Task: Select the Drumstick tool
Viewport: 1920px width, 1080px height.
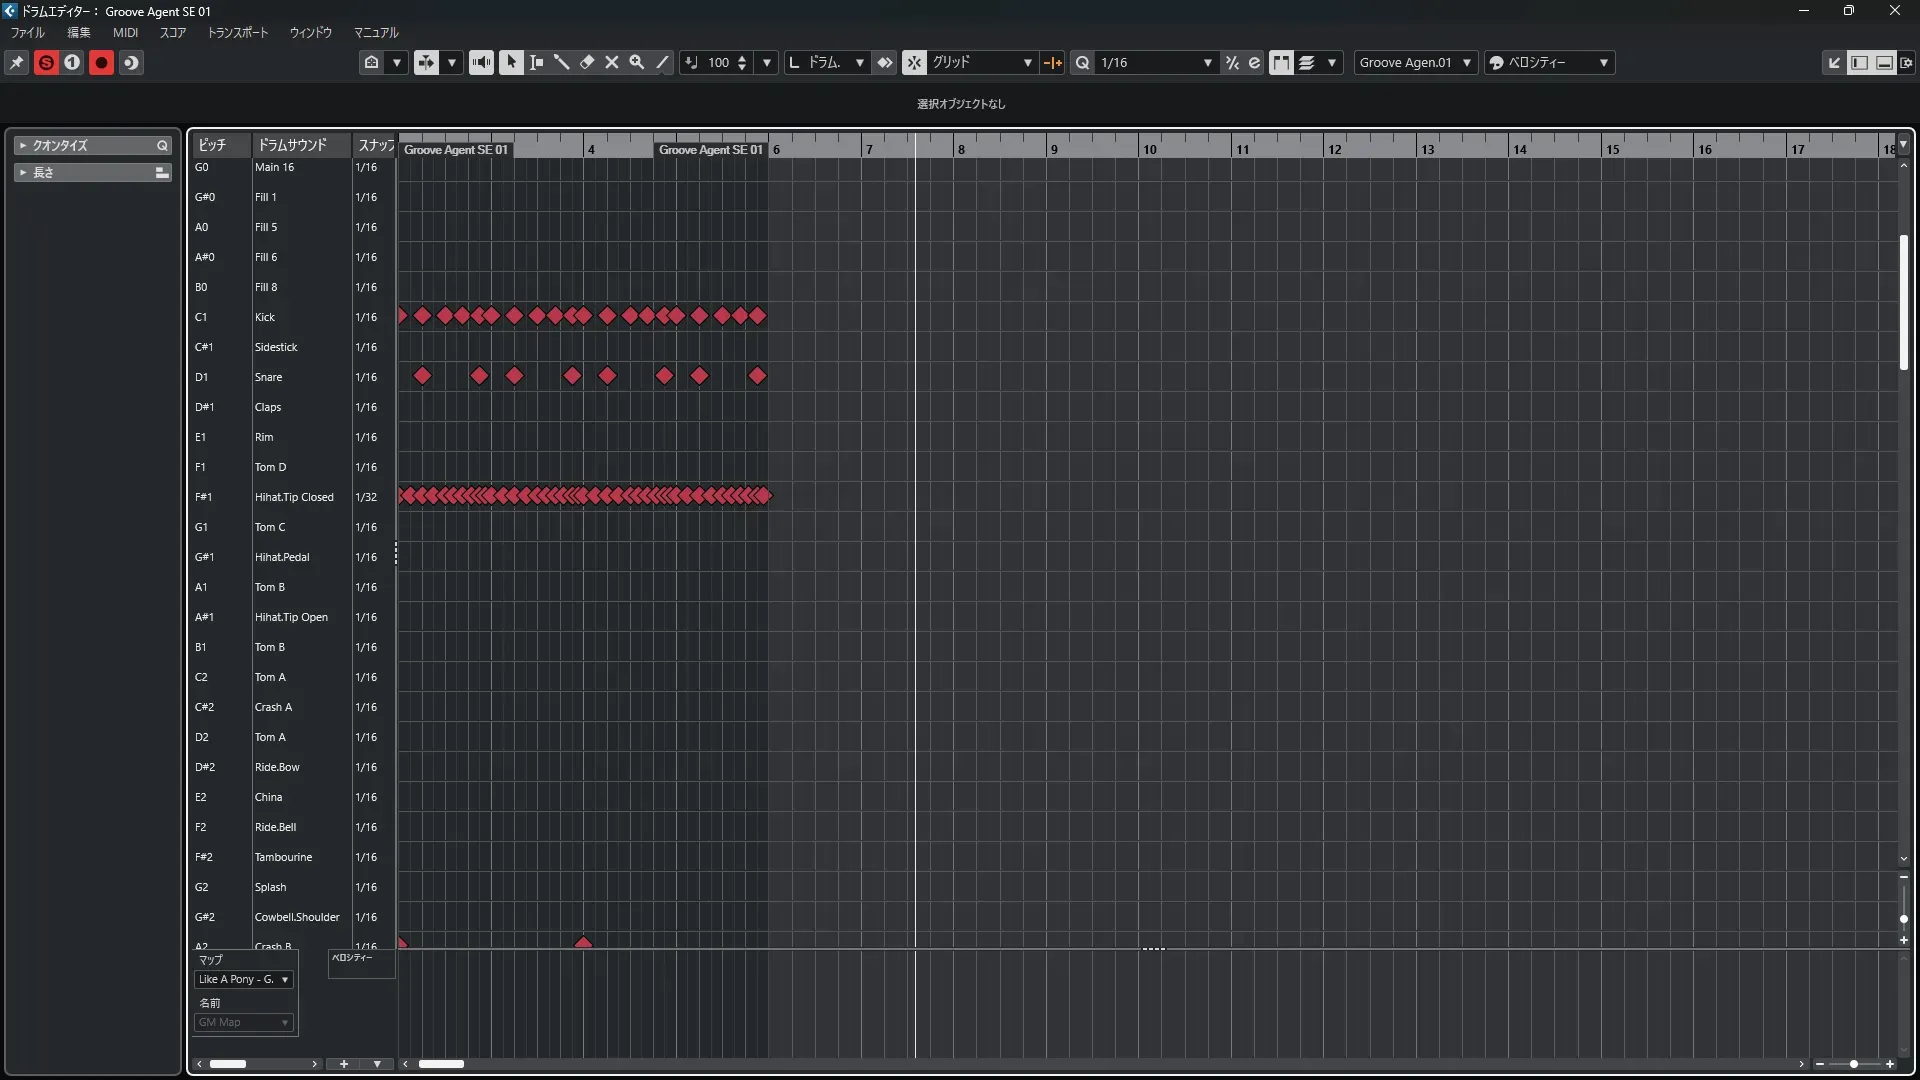Action: [561, 62]
